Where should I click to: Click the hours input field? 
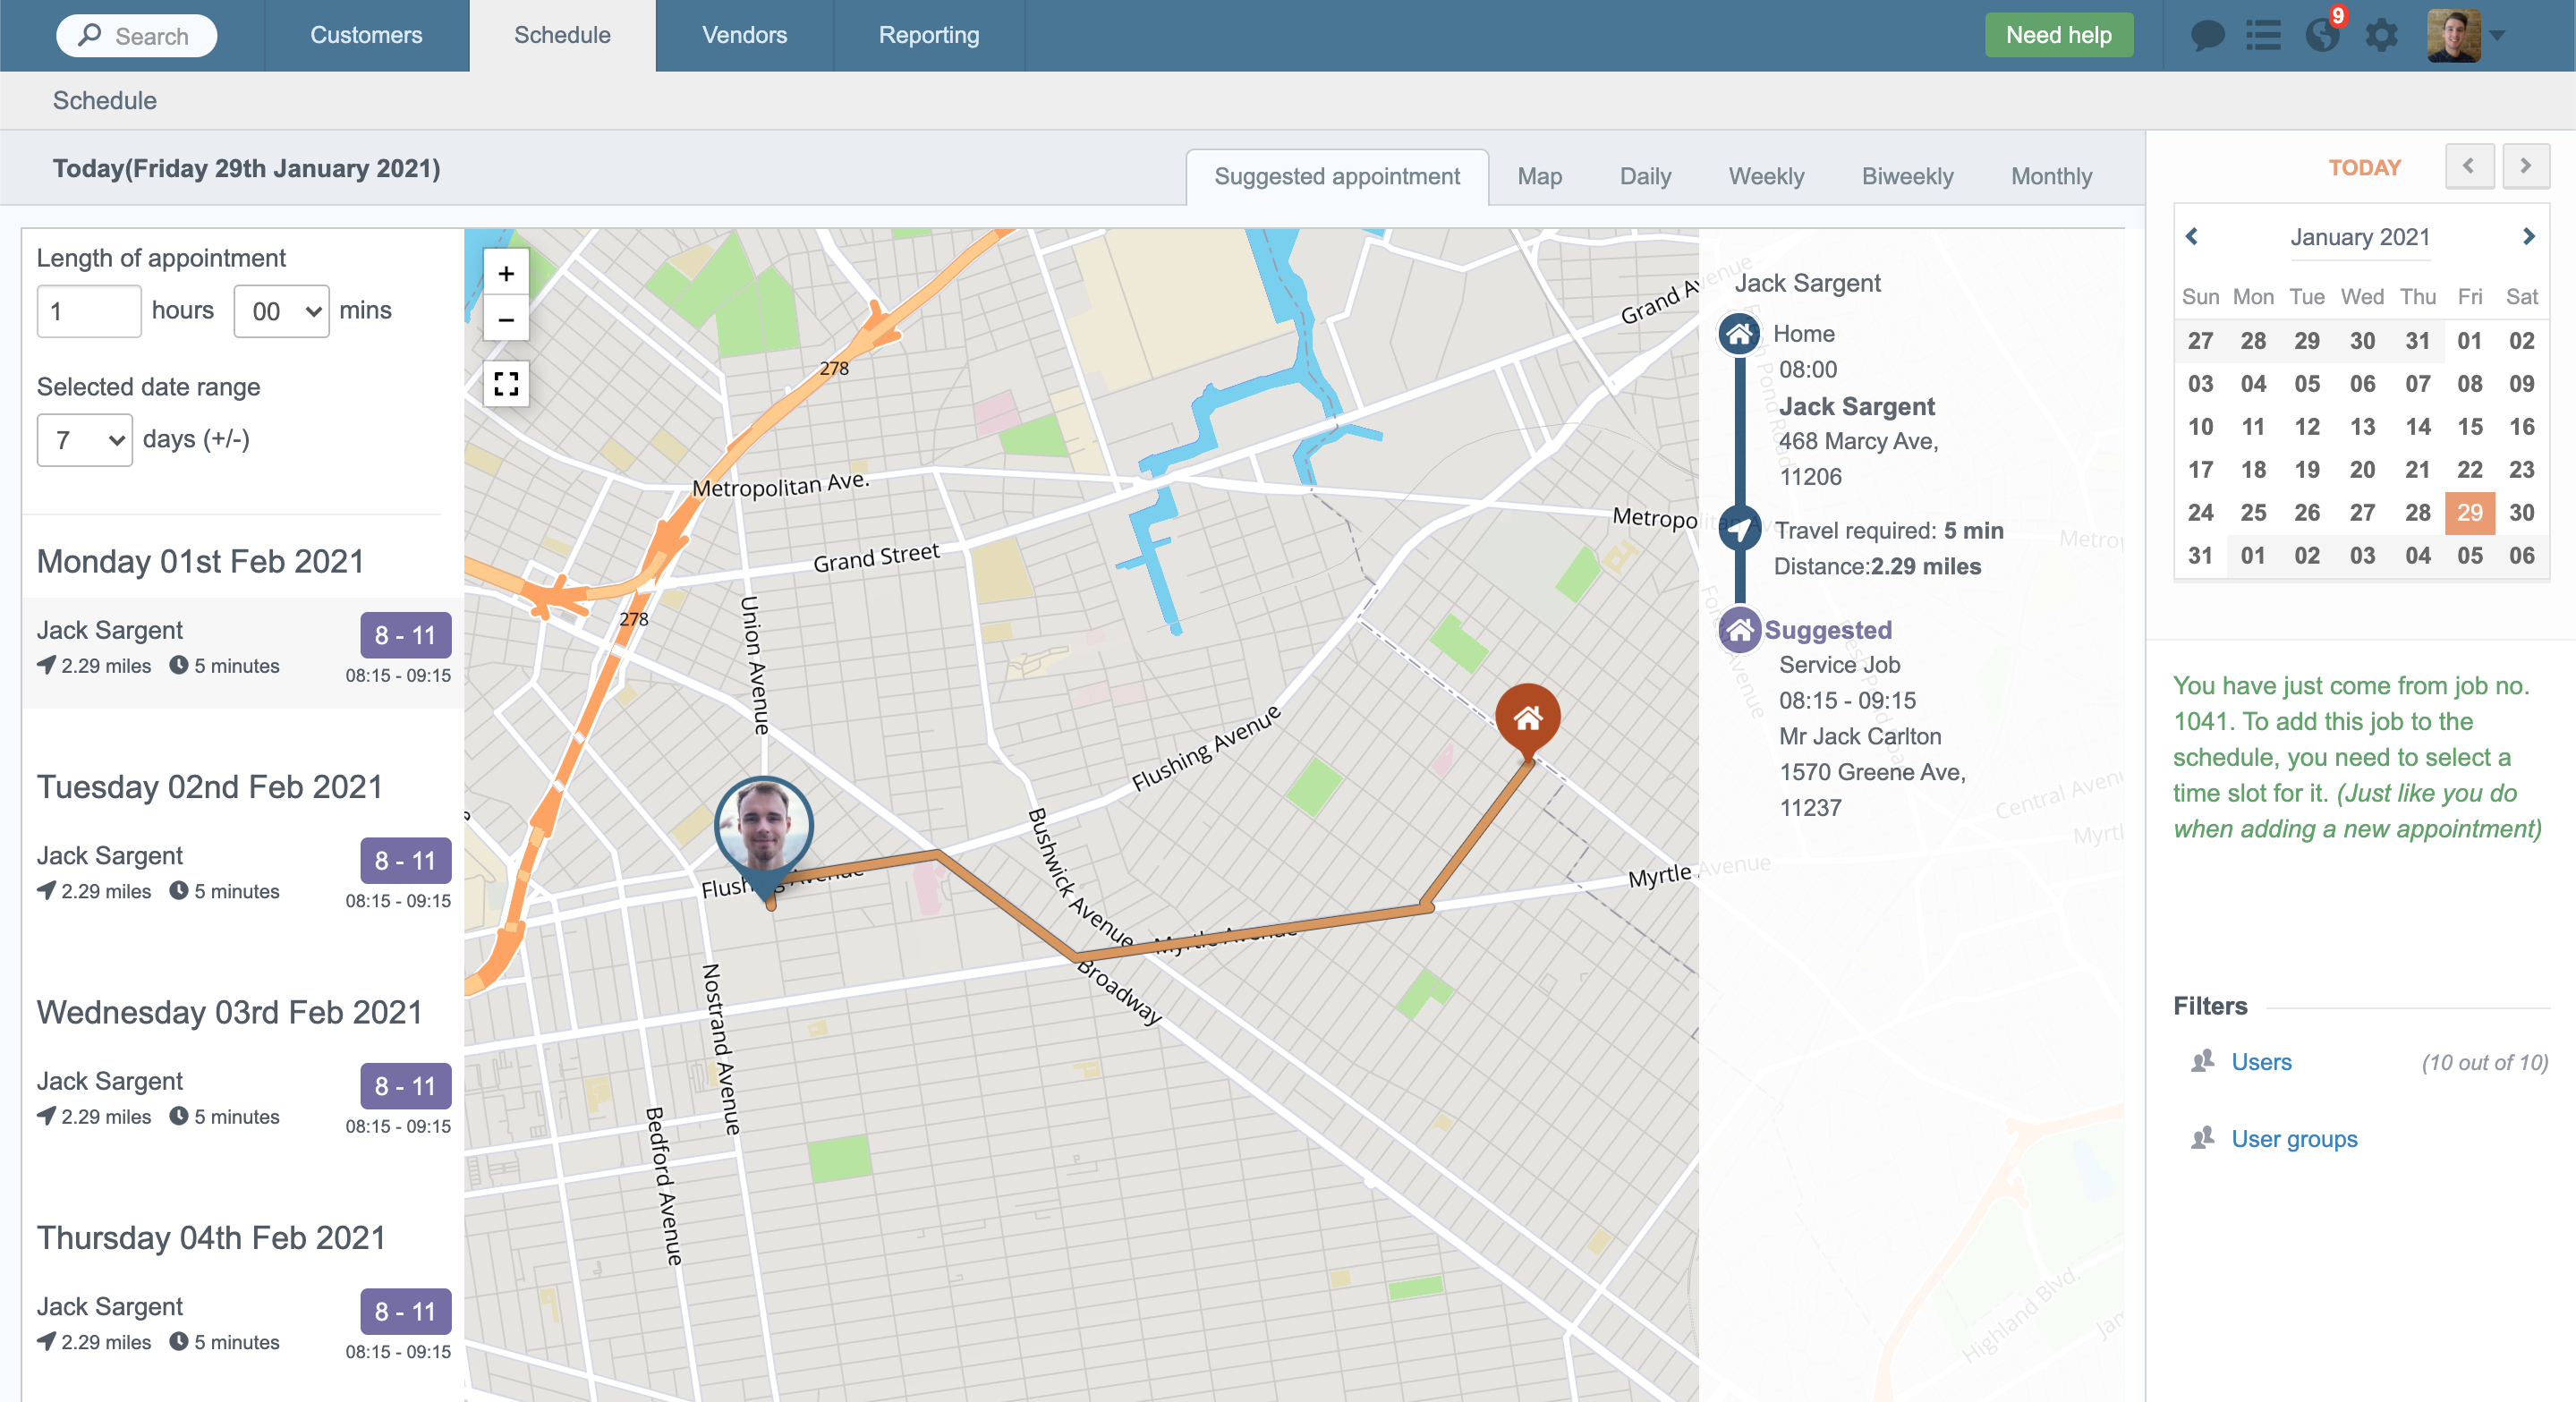click(88, 311)
